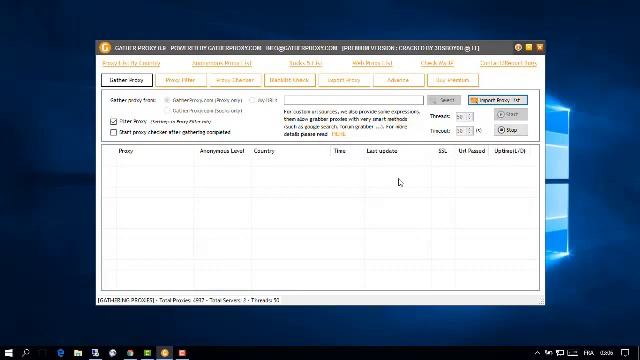Open the Contact/Report Bugs link
Image resolution: width=640 pixels, height=360 pixels.
[508, 63]
